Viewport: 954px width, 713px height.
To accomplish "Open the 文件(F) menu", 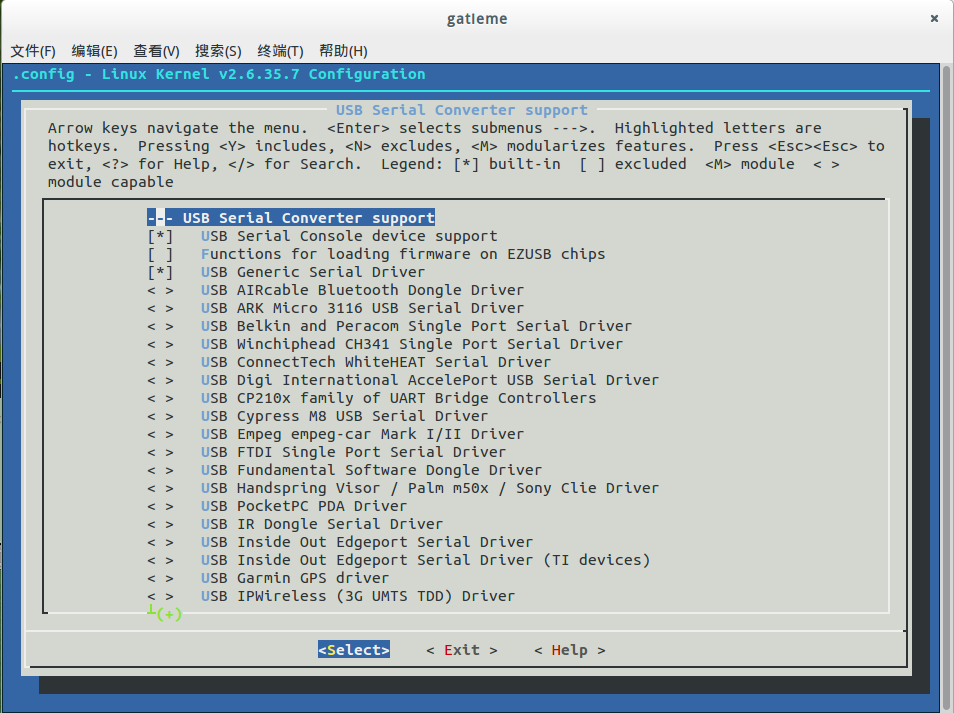I will (33, 51).
